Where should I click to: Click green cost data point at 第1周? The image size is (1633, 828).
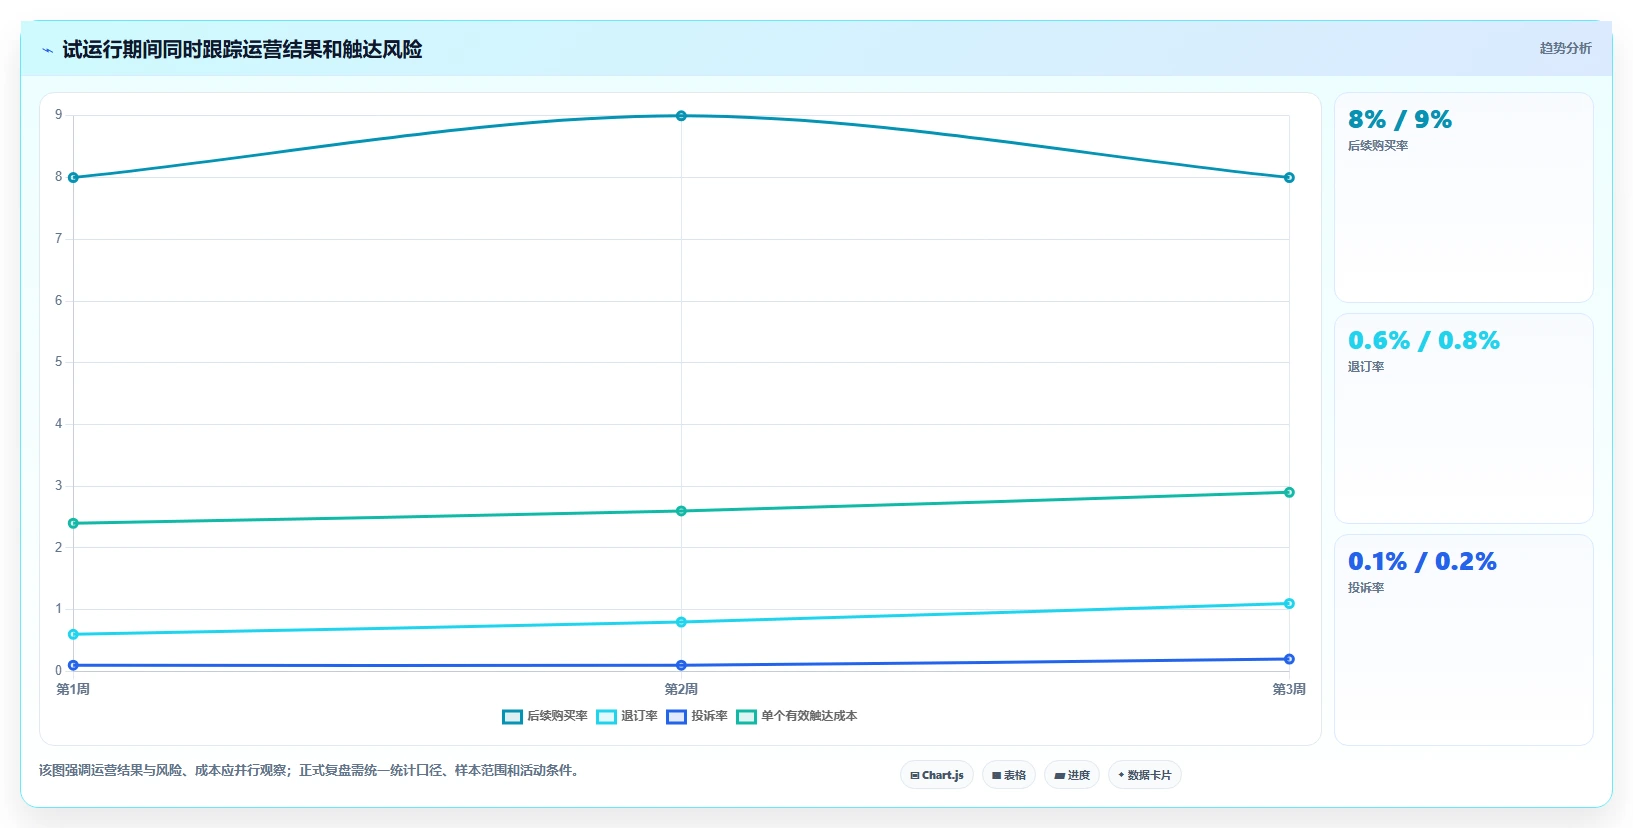click(73, 523)
